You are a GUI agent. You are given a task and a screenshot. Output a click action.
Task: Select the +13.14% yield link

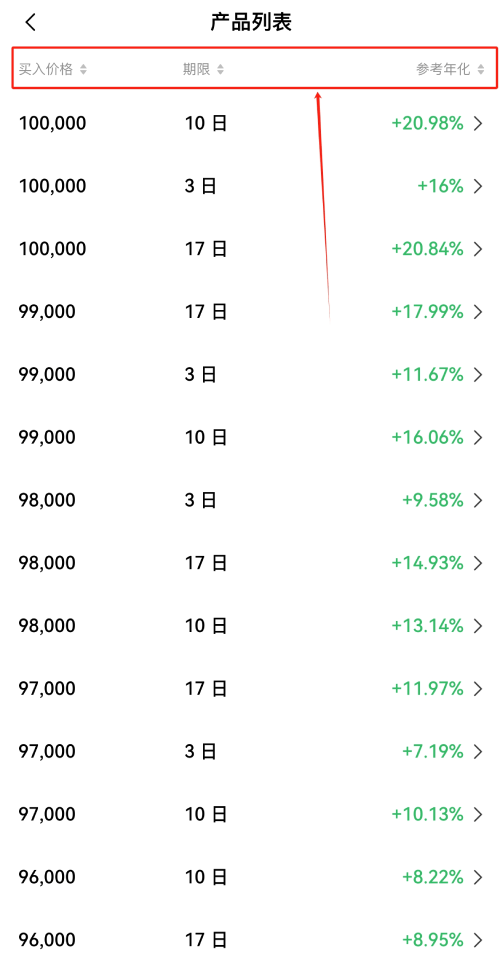click(x=427, y=626)
